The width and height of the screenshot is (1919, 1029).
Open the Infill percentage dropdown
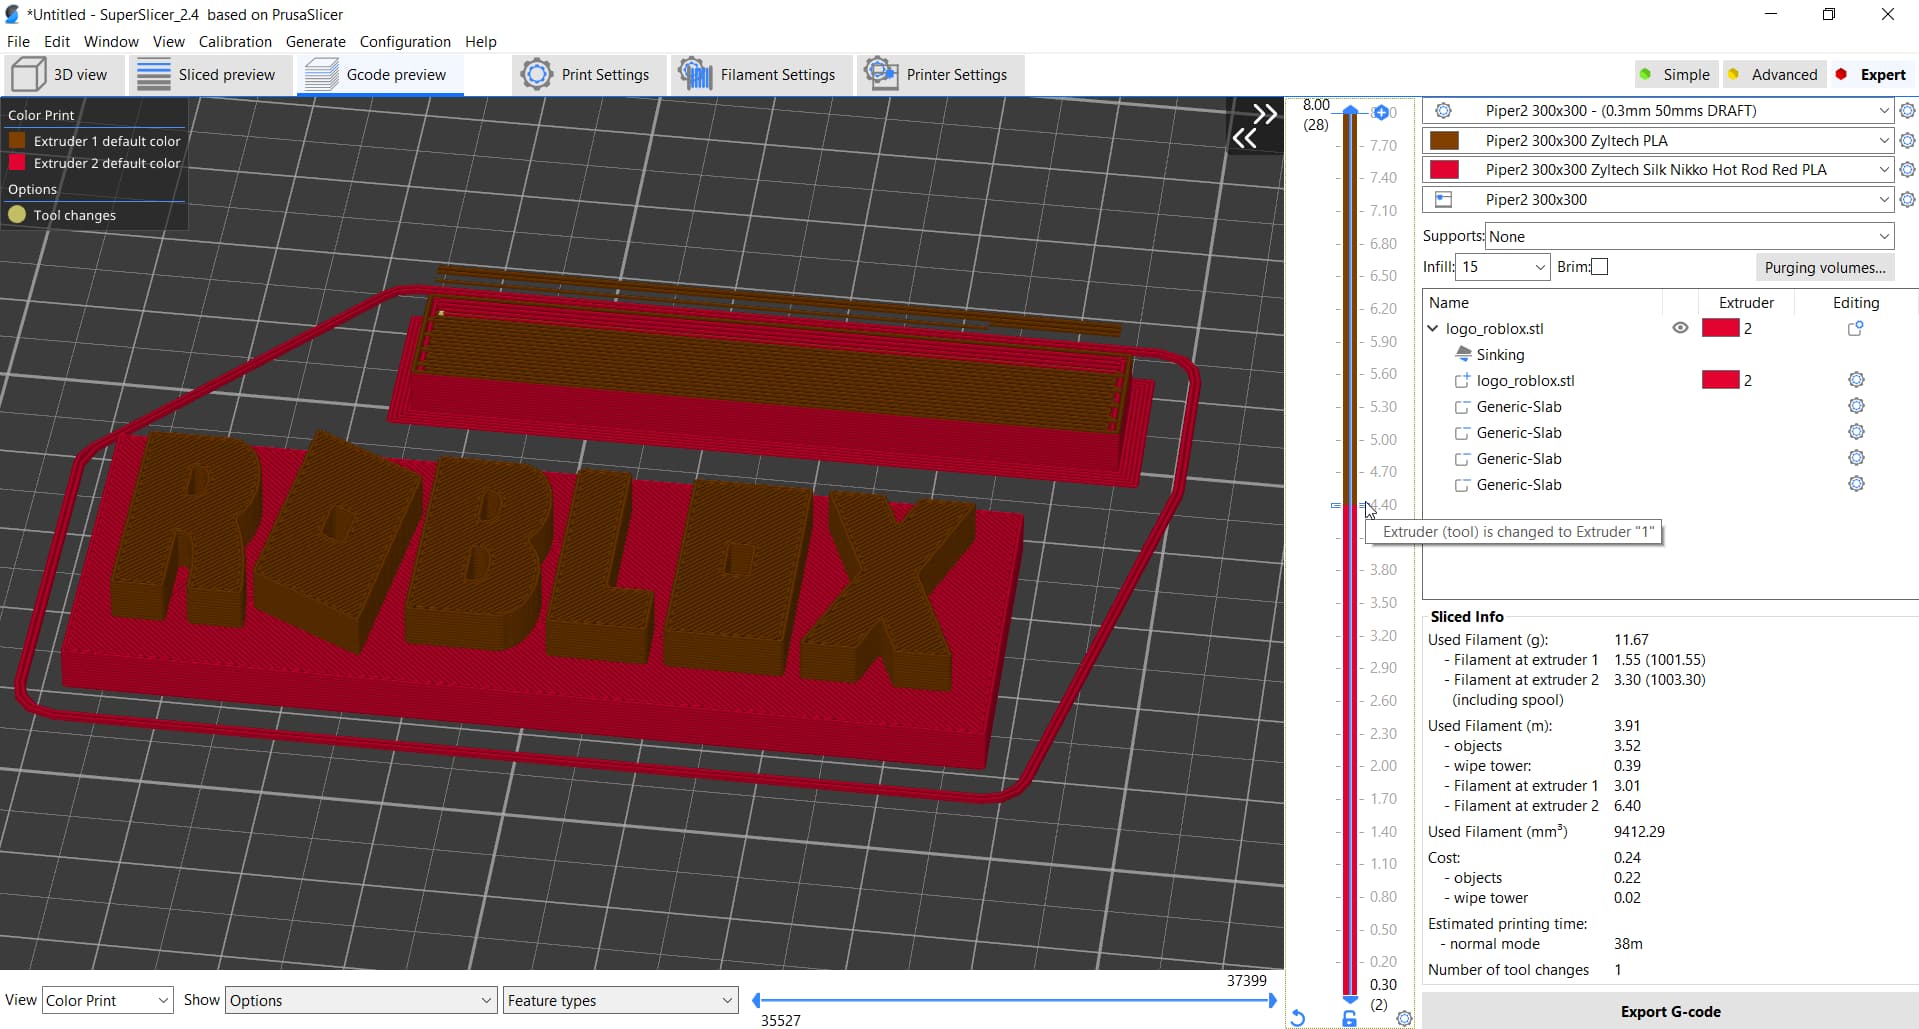(1503, 267)
